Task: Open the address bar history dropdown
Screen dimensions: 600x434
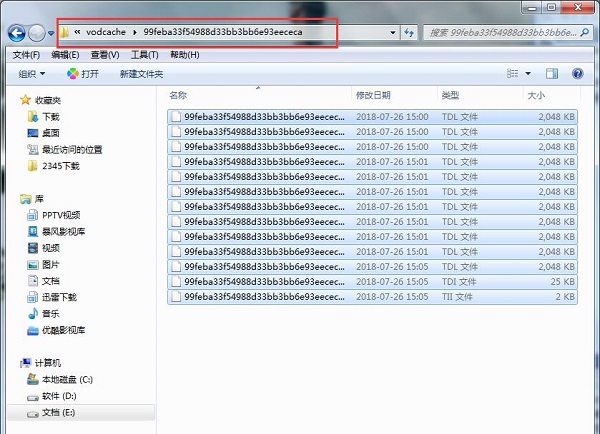Action: 393,33
